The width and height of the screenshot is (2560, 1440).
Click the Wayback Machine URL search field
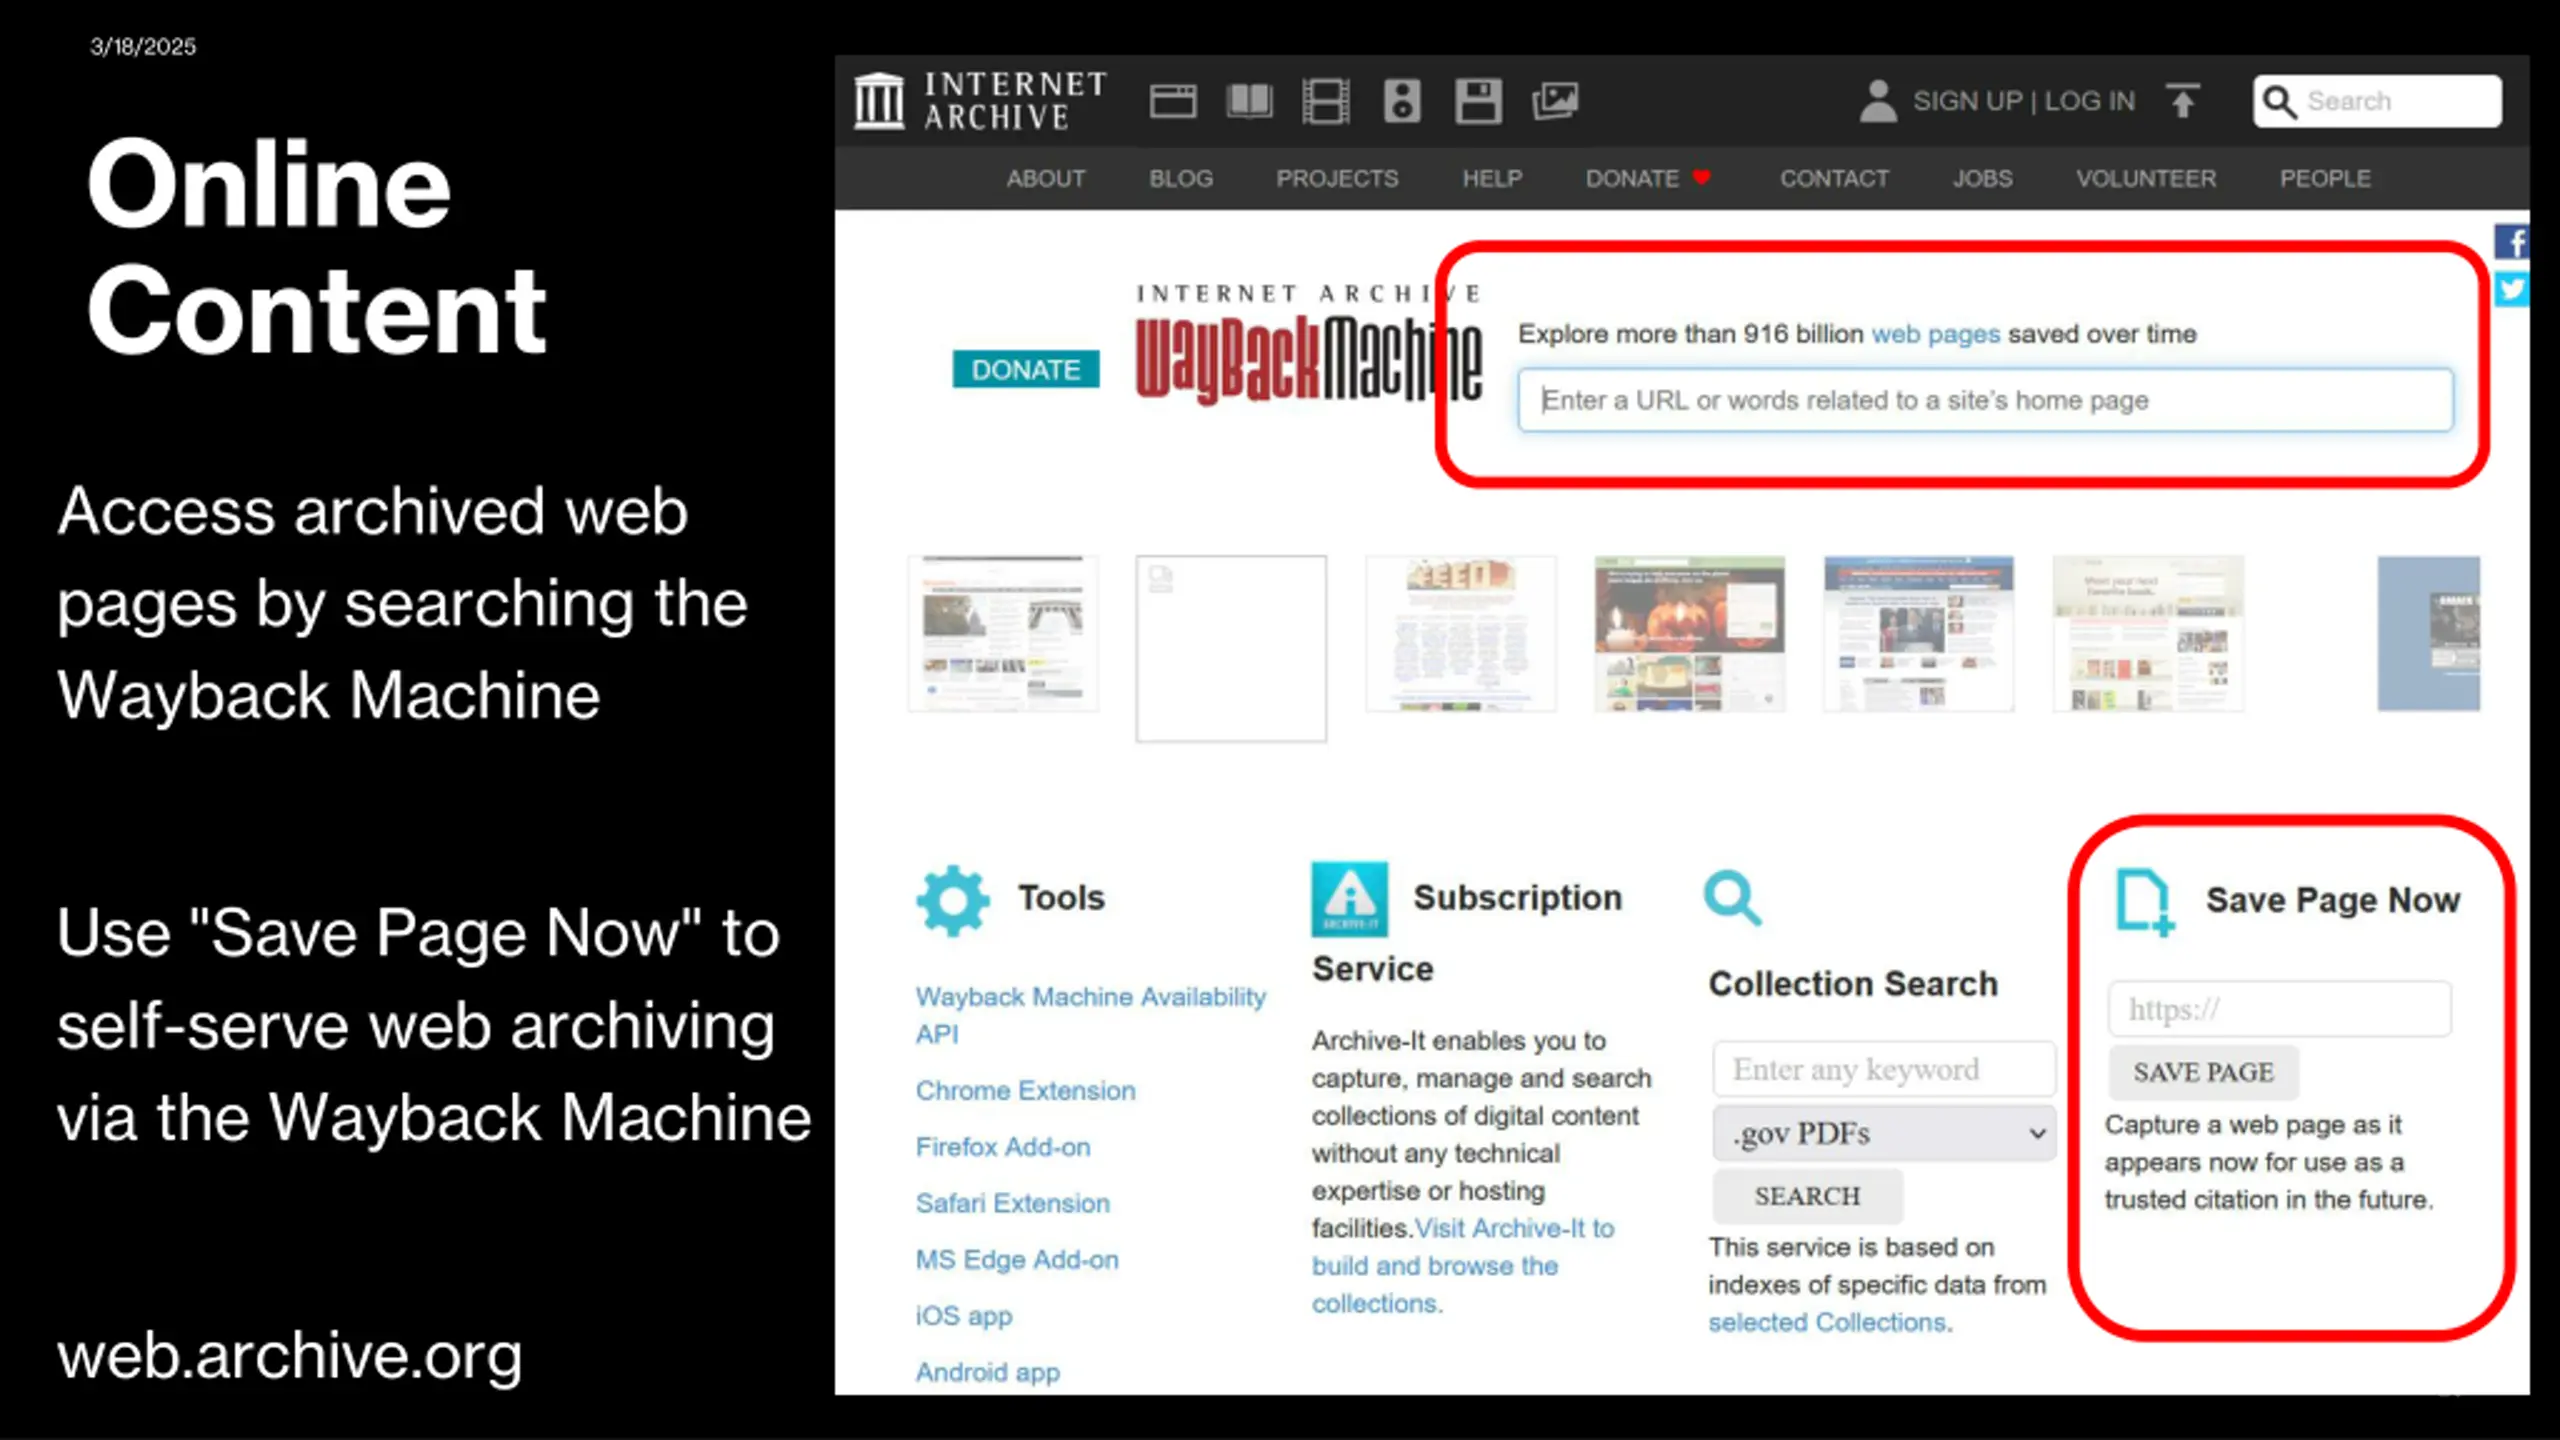pyautogui.click(x=1985, y=400)
